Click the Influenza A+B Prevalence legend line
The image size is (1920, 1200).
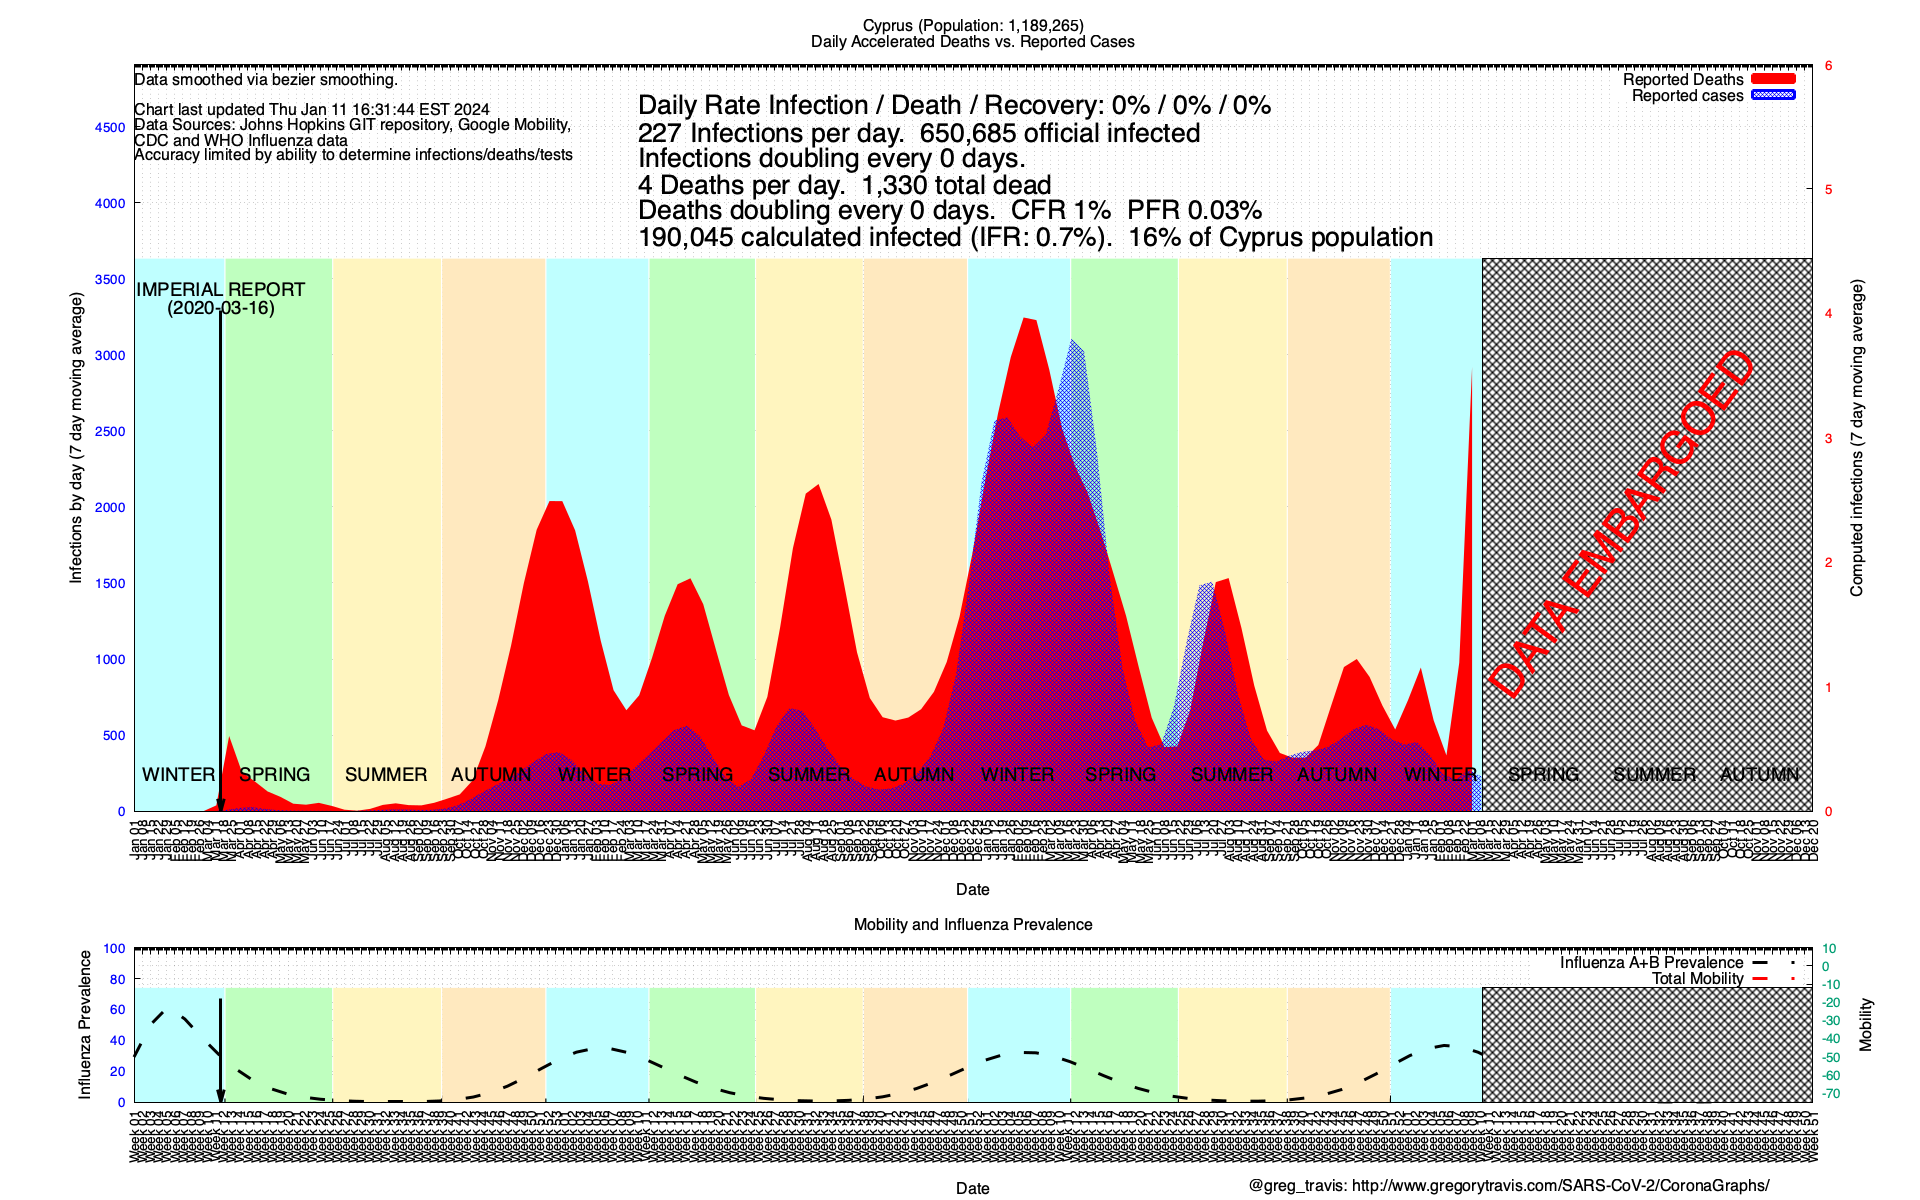[x=1760, y=962]
